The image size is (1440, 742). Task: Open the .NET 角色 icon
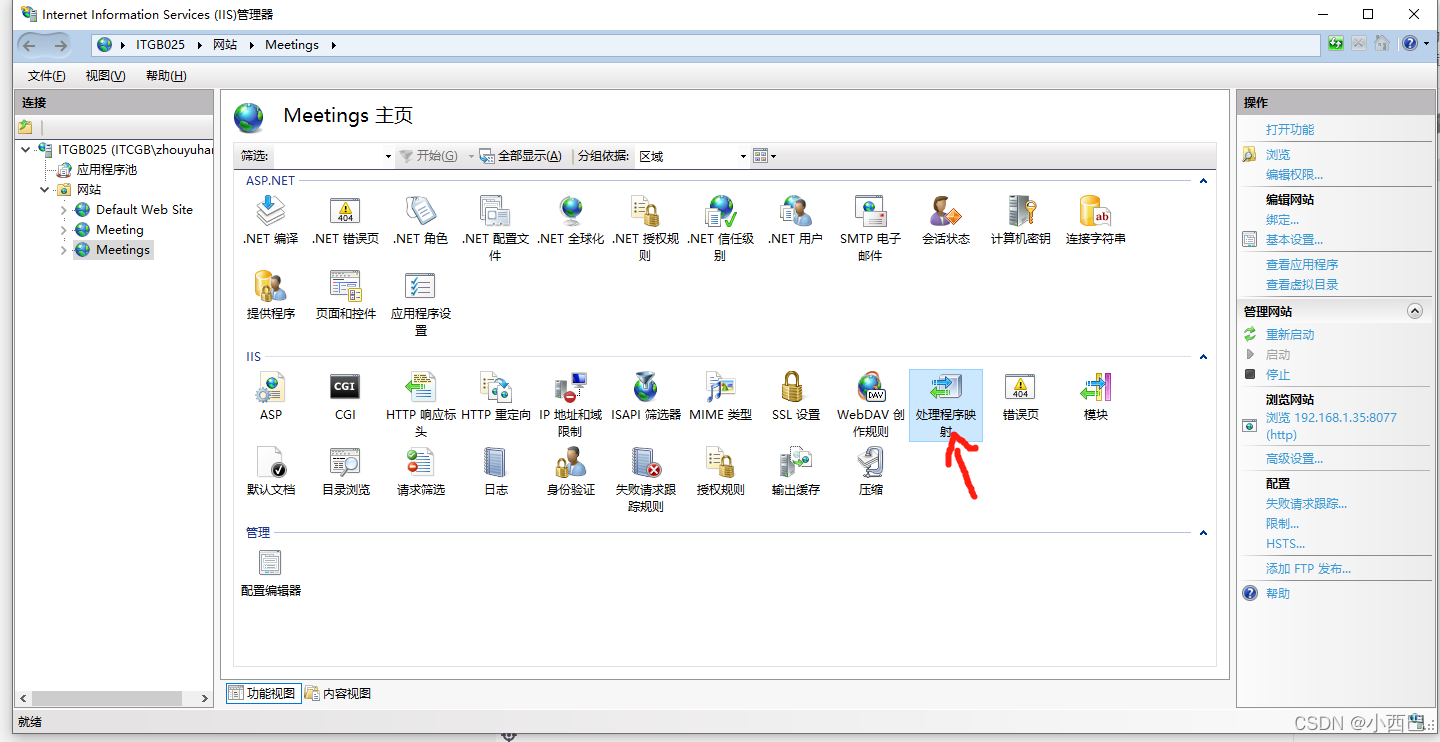pos(420,220)
